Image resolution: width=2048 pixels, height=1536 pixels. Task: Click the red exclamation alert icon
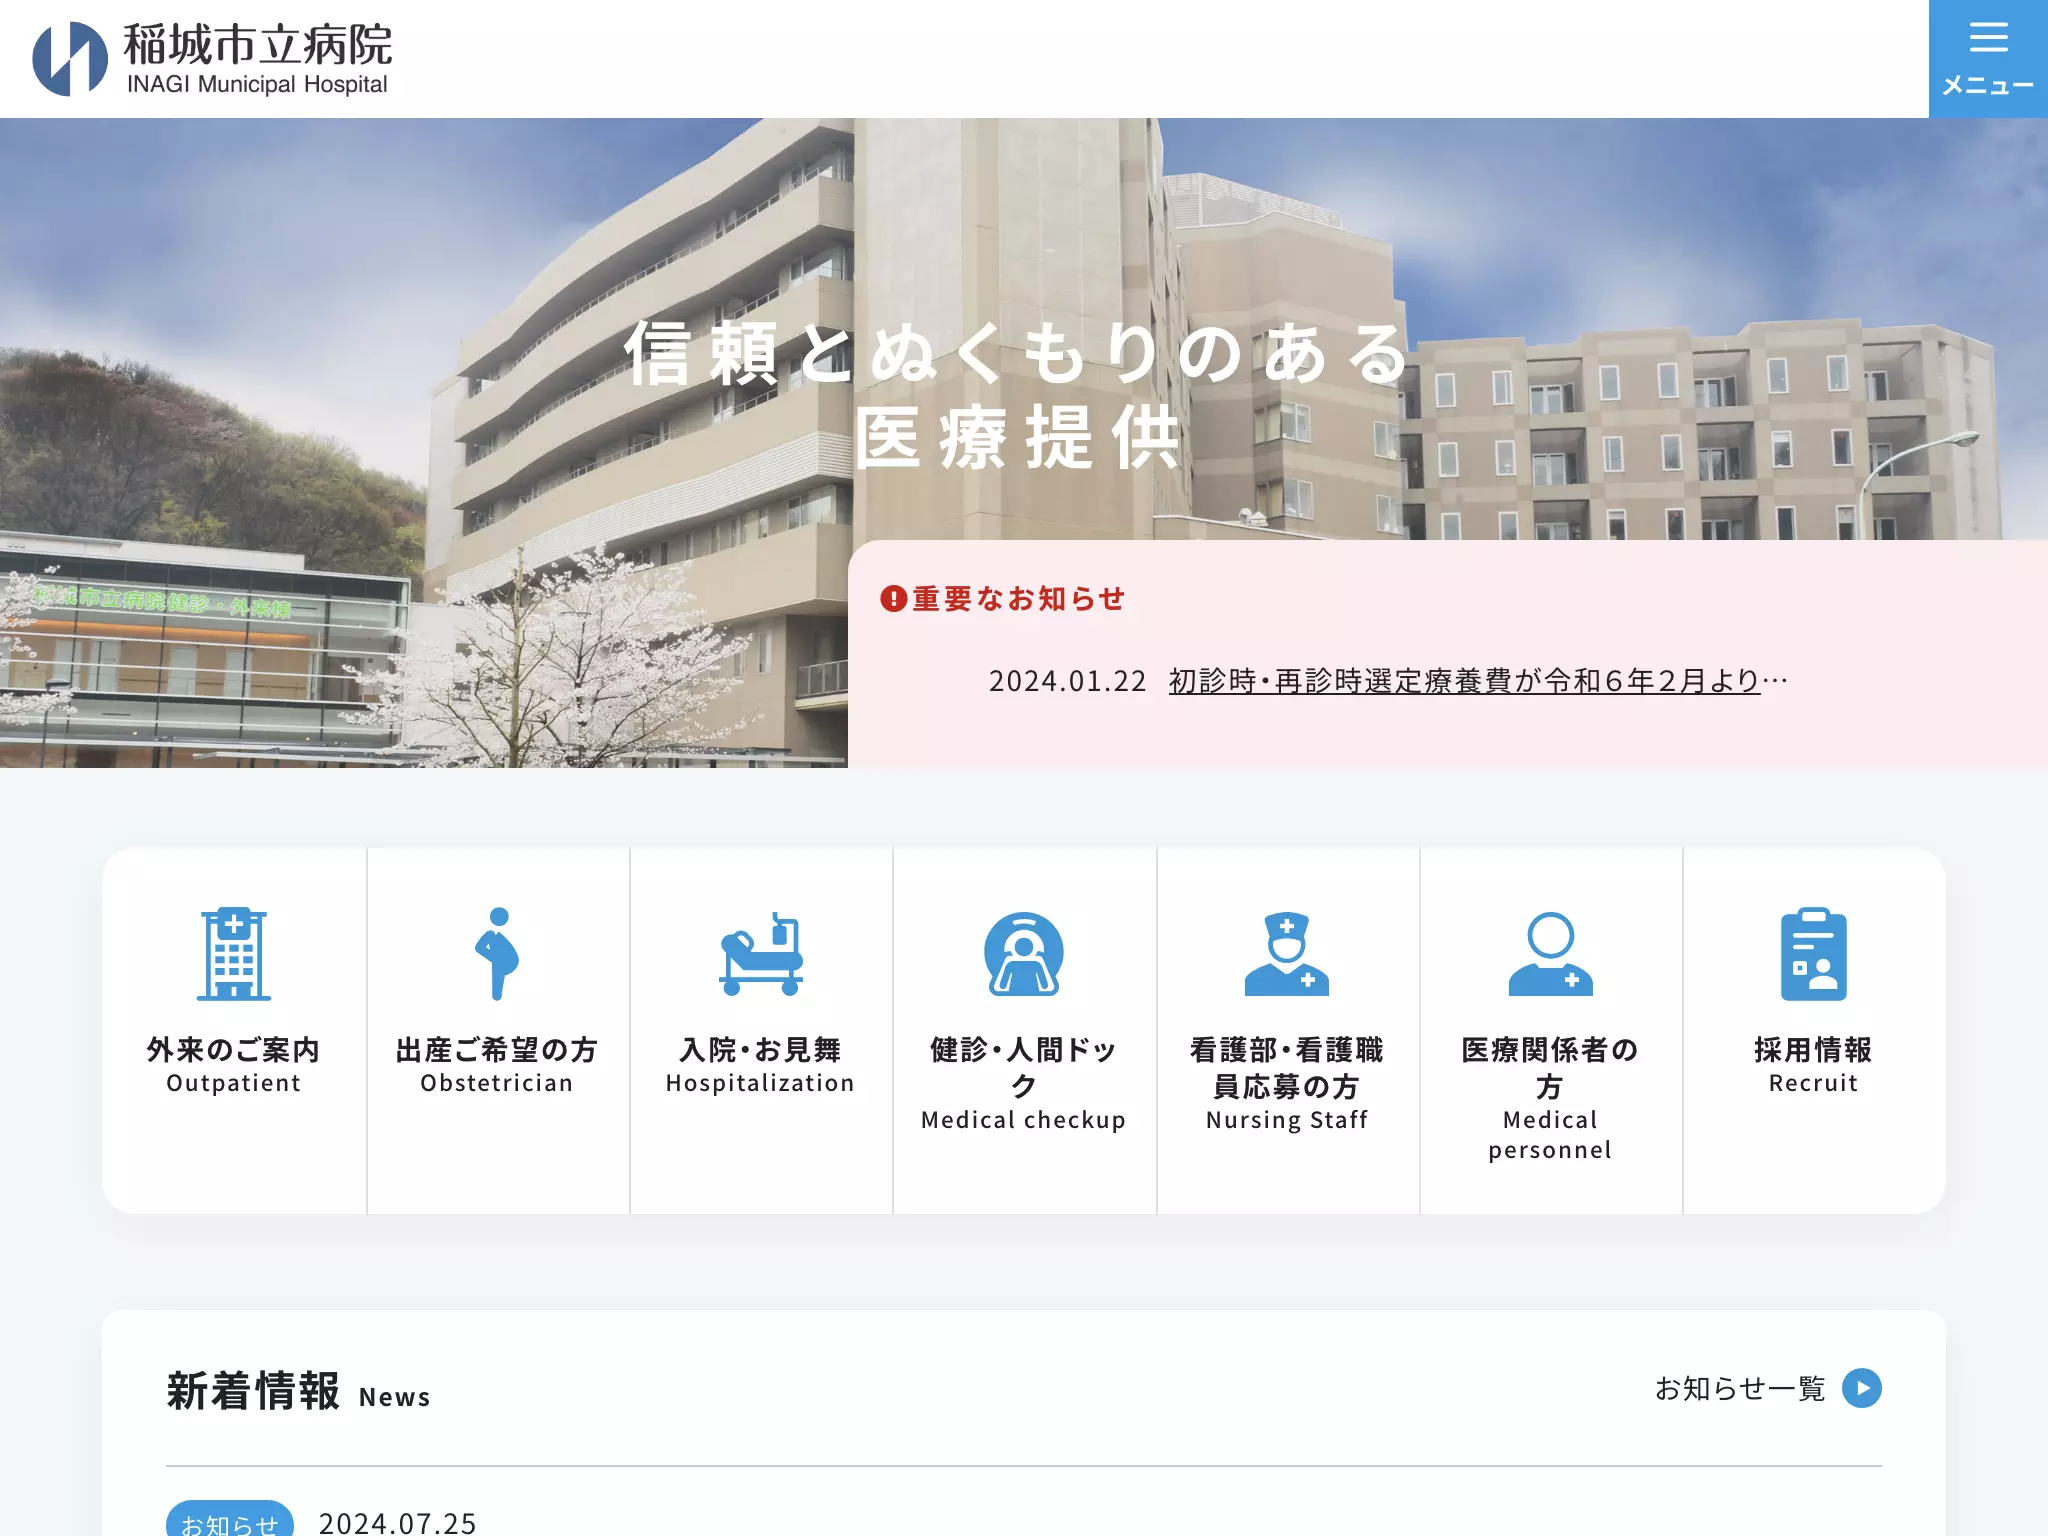pyautogui.click(x=893, y=598)
